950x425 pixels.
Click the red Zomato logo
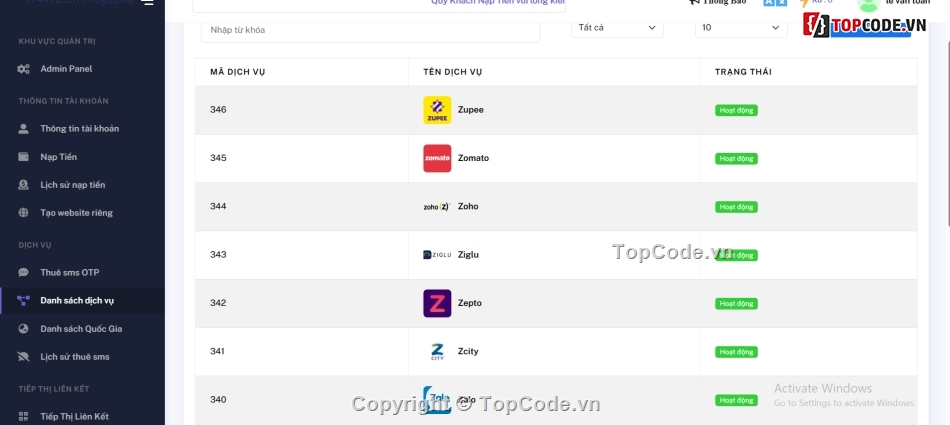tap(437, 158)
